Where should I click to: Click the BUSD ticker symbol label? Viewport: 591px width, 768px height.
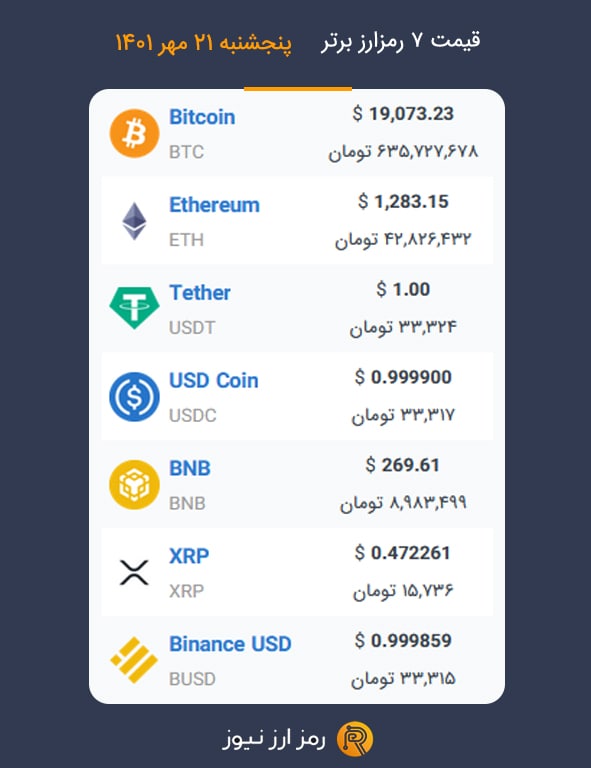(x=192, y=679)
